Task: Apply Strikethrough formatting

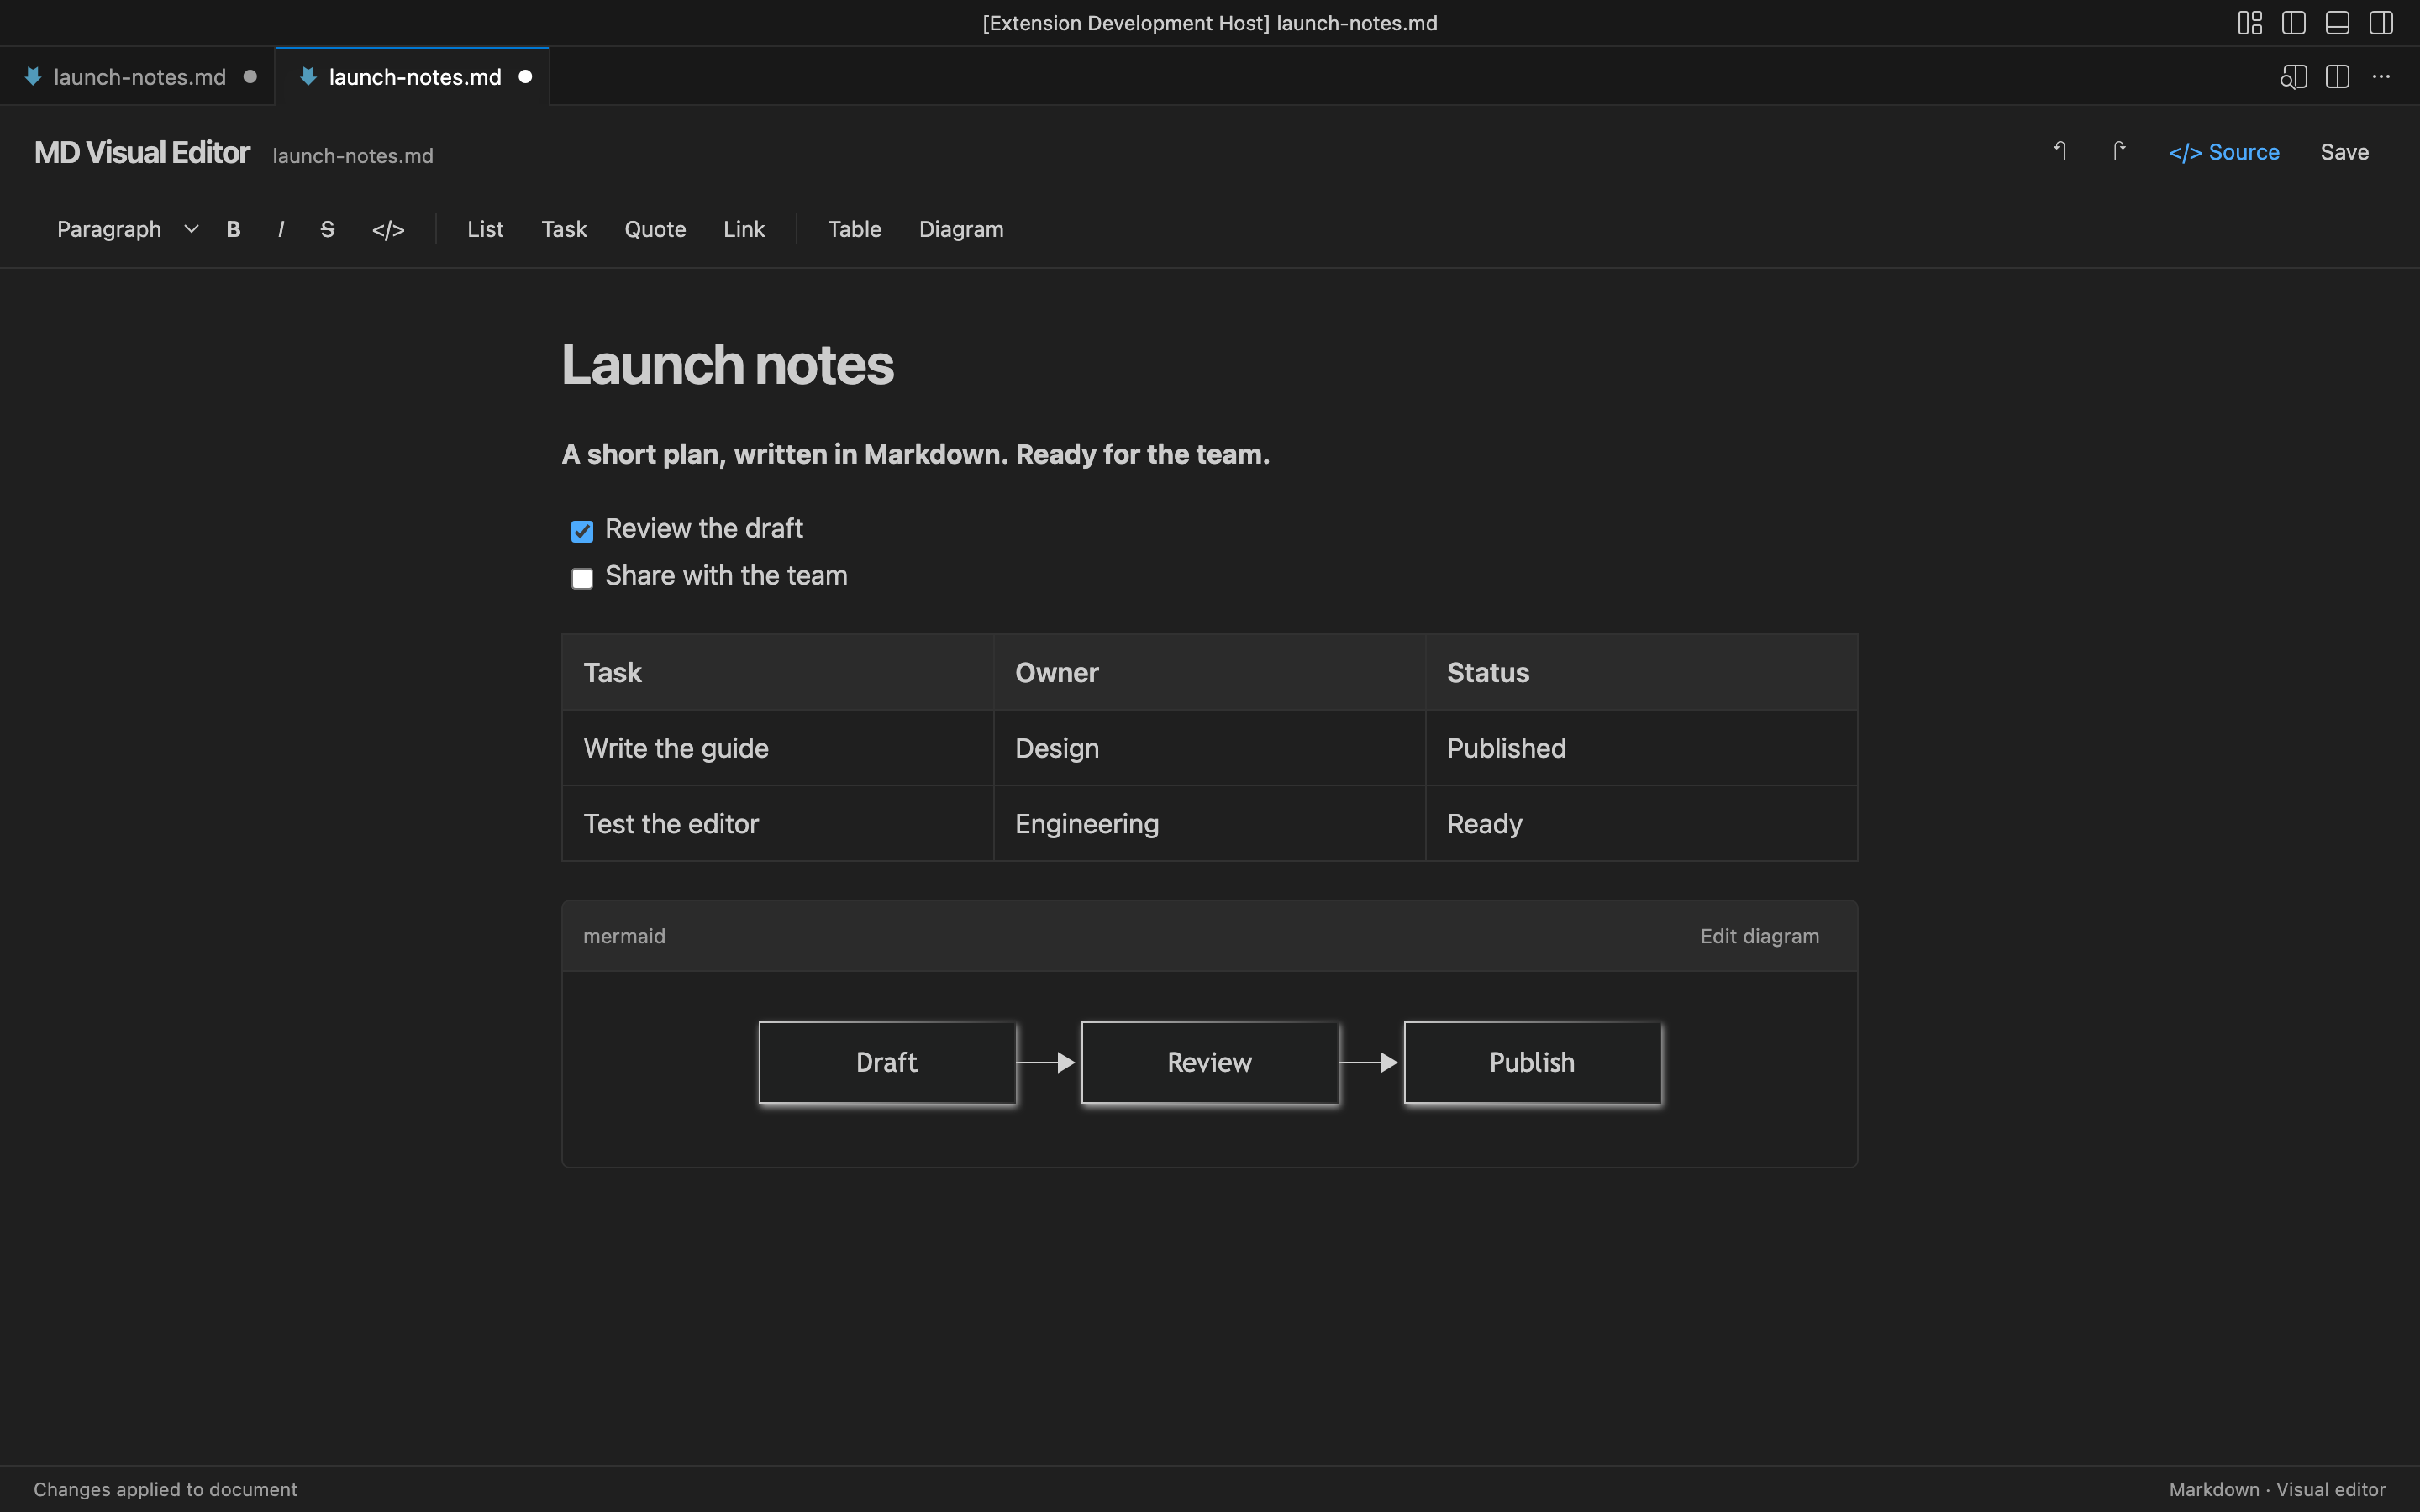Action: click(327, 229)
